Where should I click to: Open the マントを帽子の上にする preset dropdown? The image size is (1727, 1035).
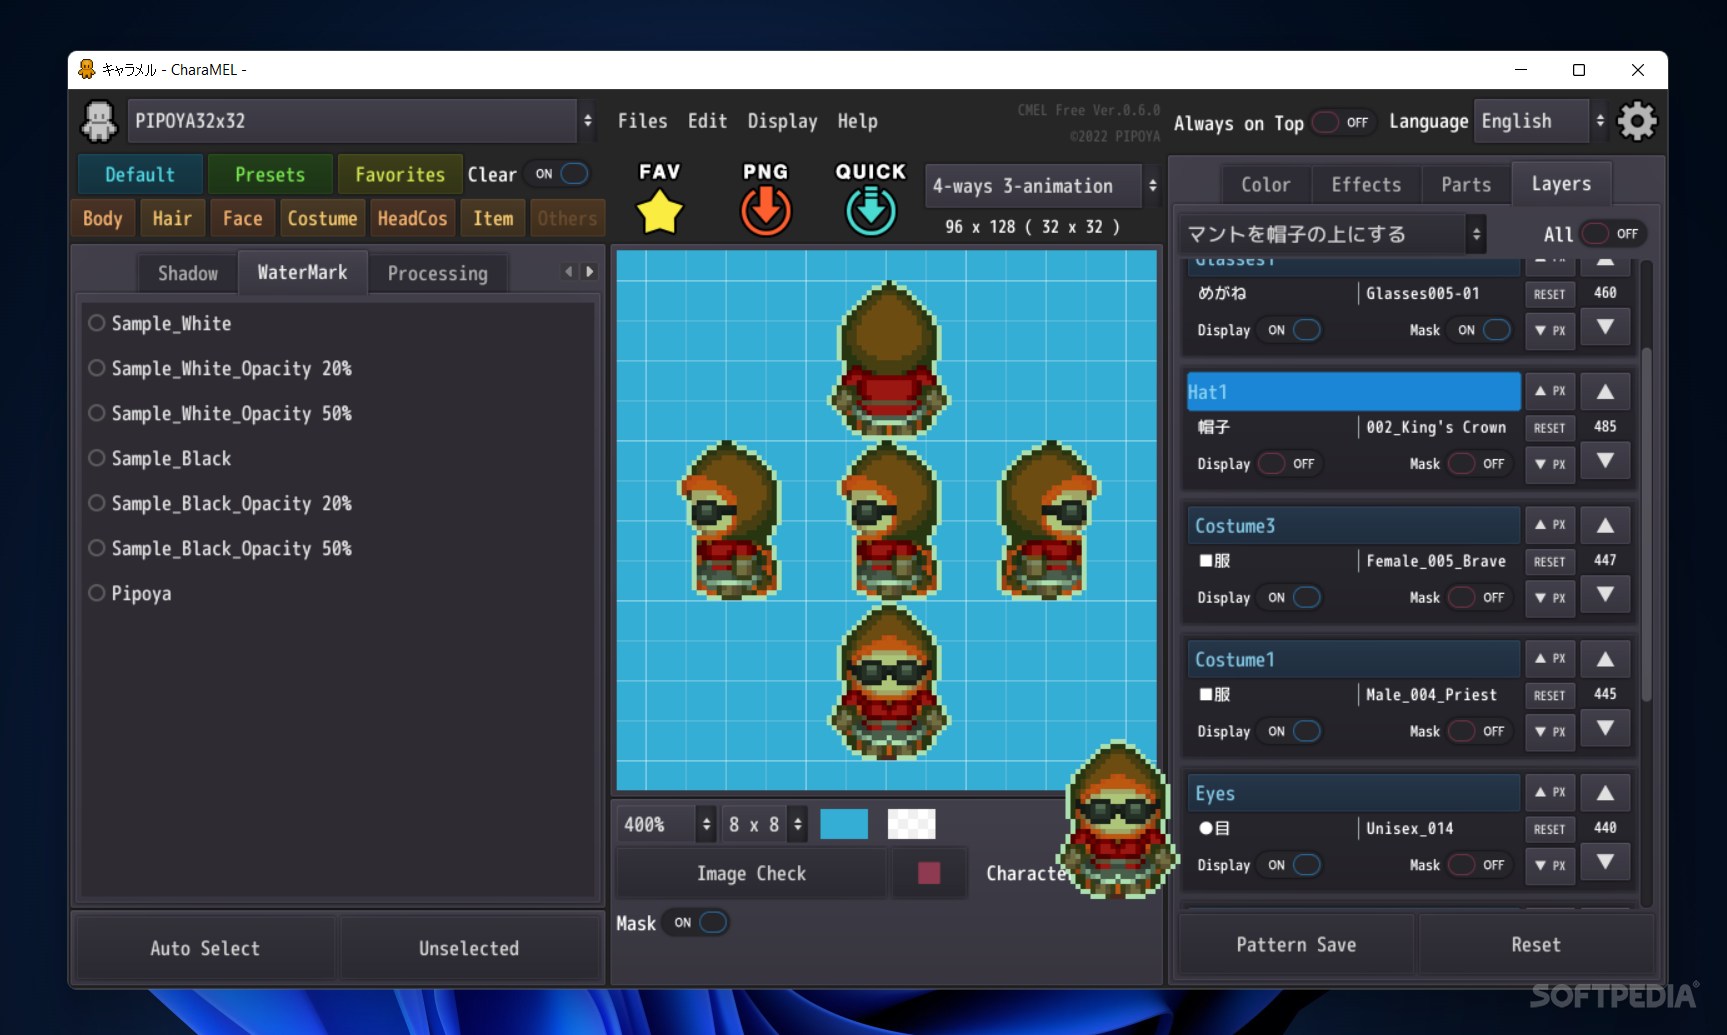tap(1331, 235)
